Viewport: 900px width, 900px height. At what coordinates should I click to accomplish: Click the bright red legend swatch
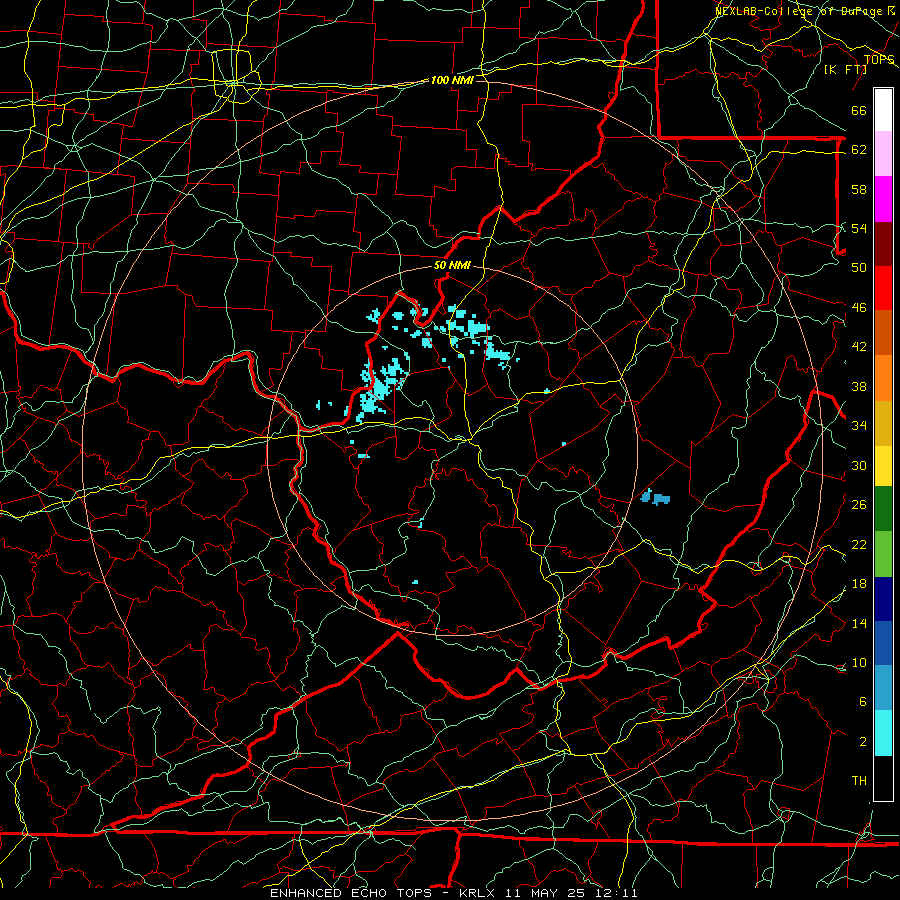click(x=883, y=288)
